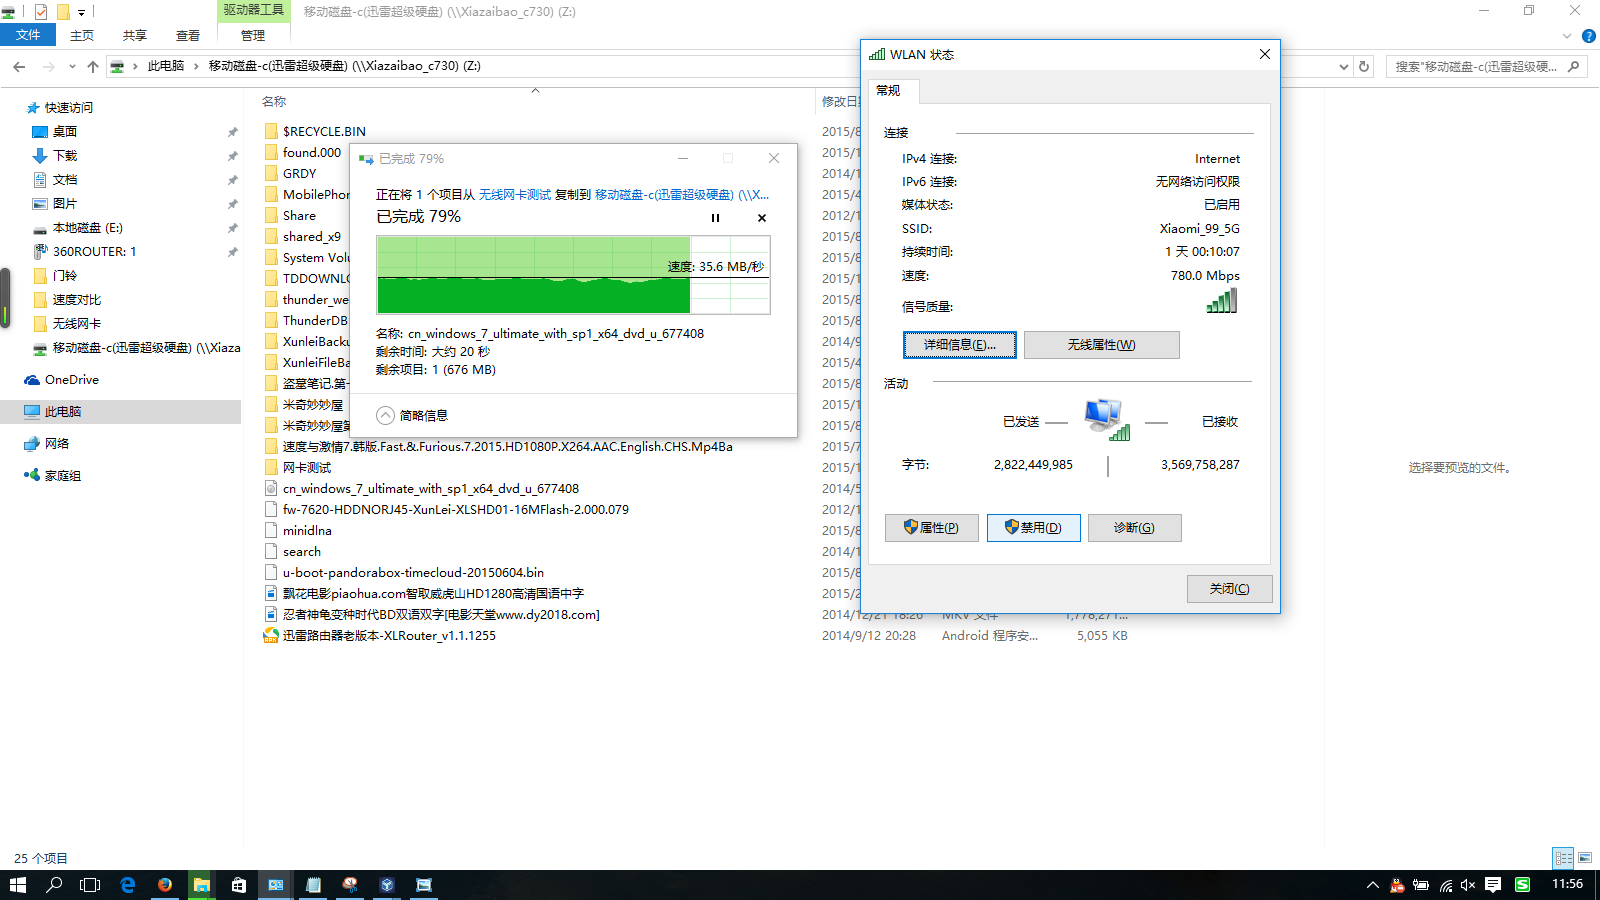Go back in Explorer navigation
The image size is (1600, 900).
(x=20, y=67)
